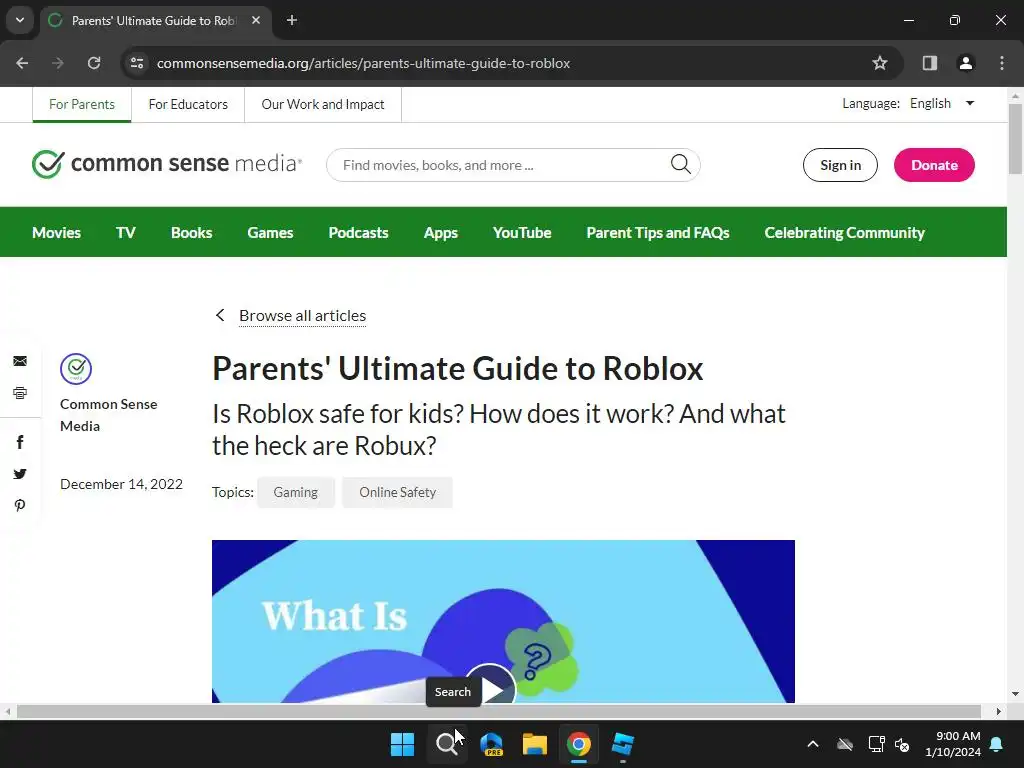The image size is (1024, 768).
Task: Click the scroll right arrow
Action: 999,711
